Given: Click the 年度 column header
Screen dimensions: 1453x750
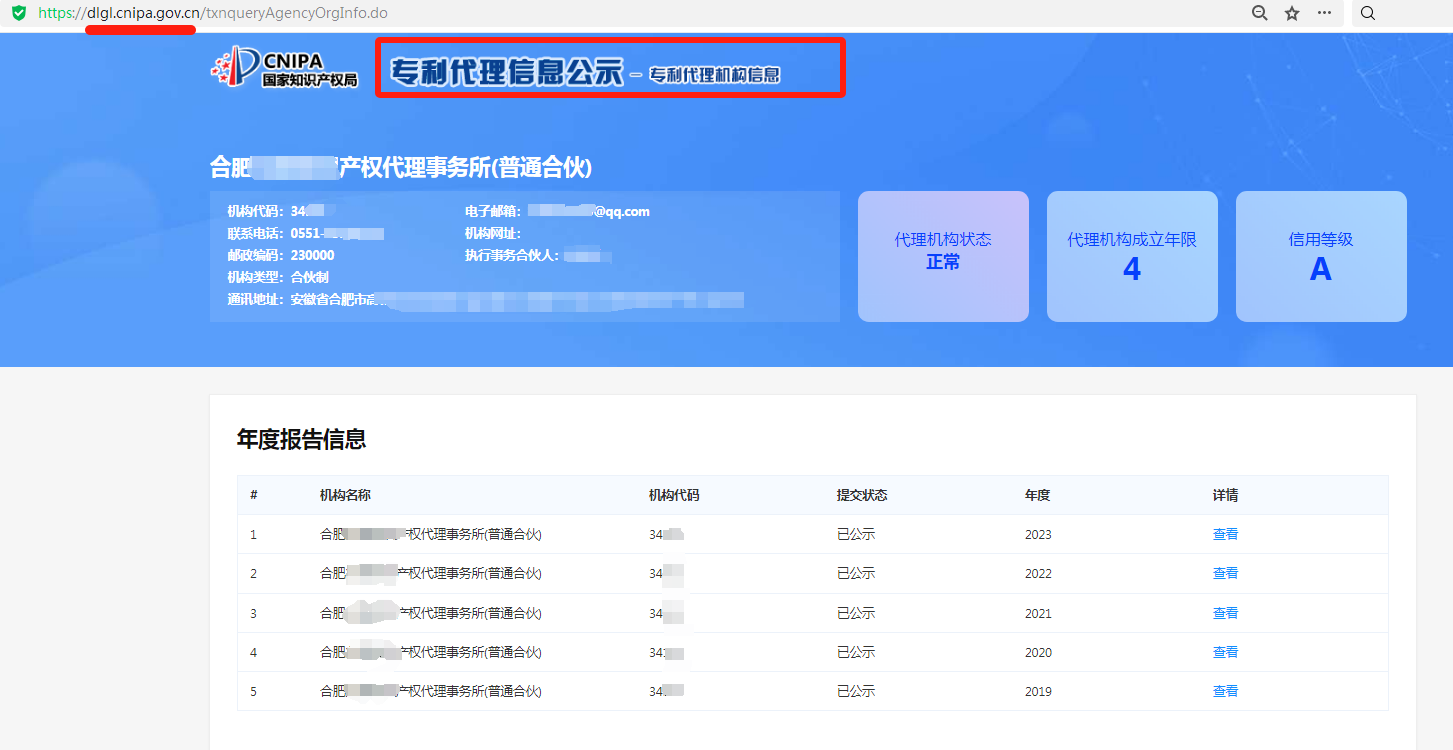Looking at the screenshot, I should click(1037, 495).
